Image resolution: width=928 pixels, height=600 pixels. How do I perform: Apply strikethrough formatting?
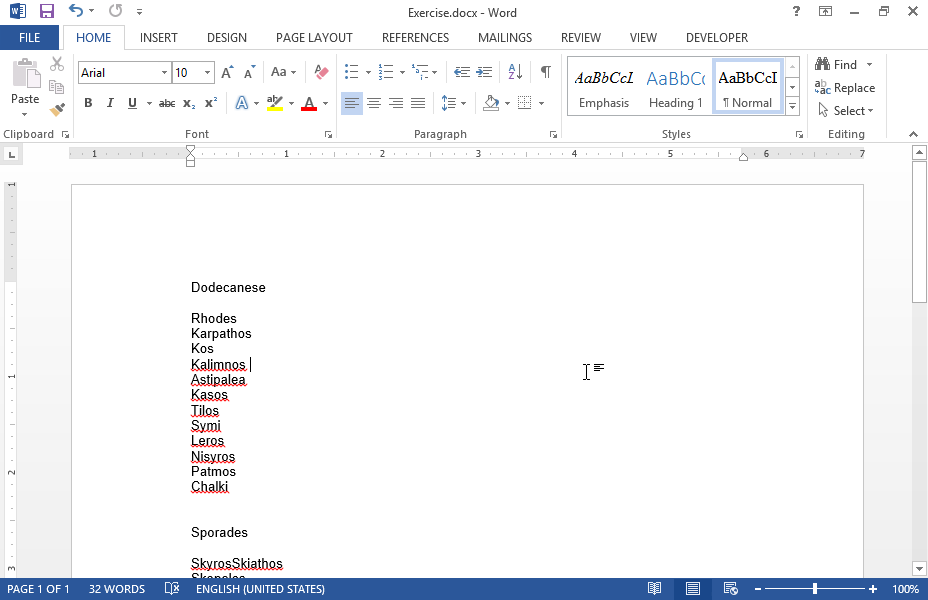pyautogui.click(x=167, y=103)
